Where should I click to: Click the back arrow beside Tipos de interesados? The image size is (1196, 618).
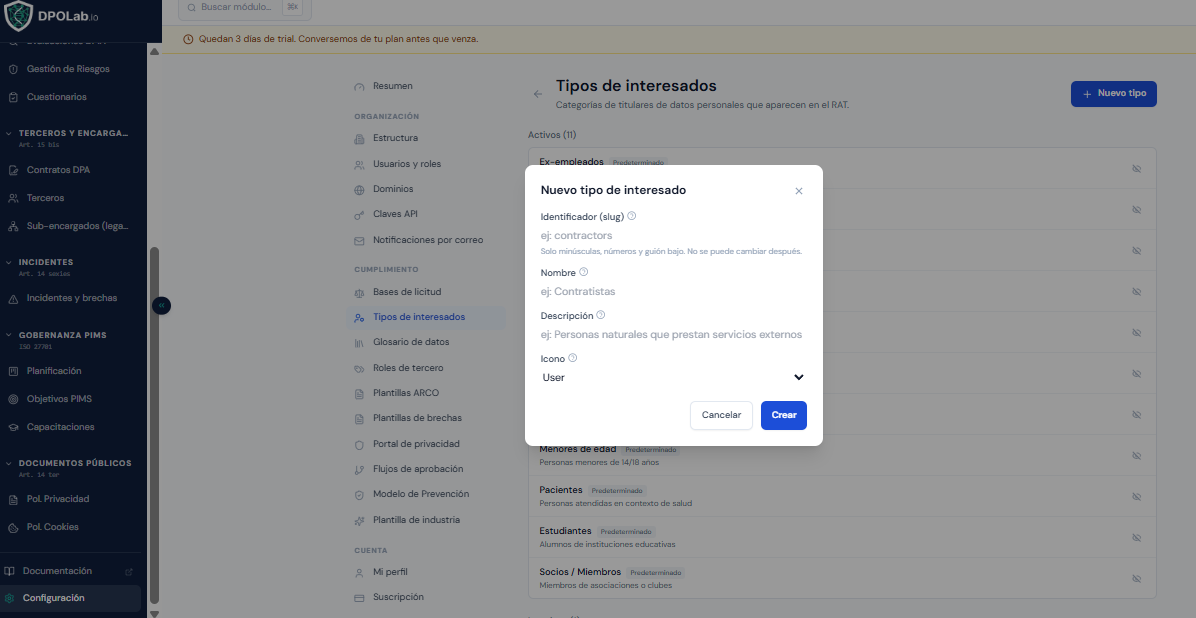click(x=538, y=94)
